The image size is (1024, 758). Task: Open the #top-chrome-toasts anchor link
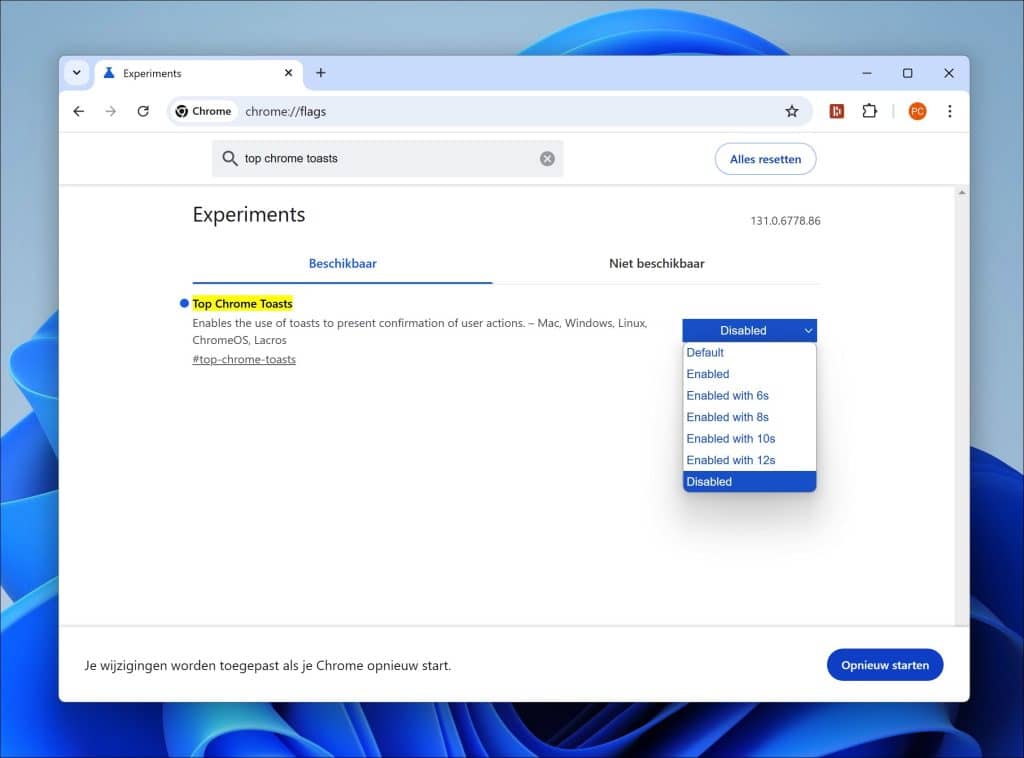[244, 359]
